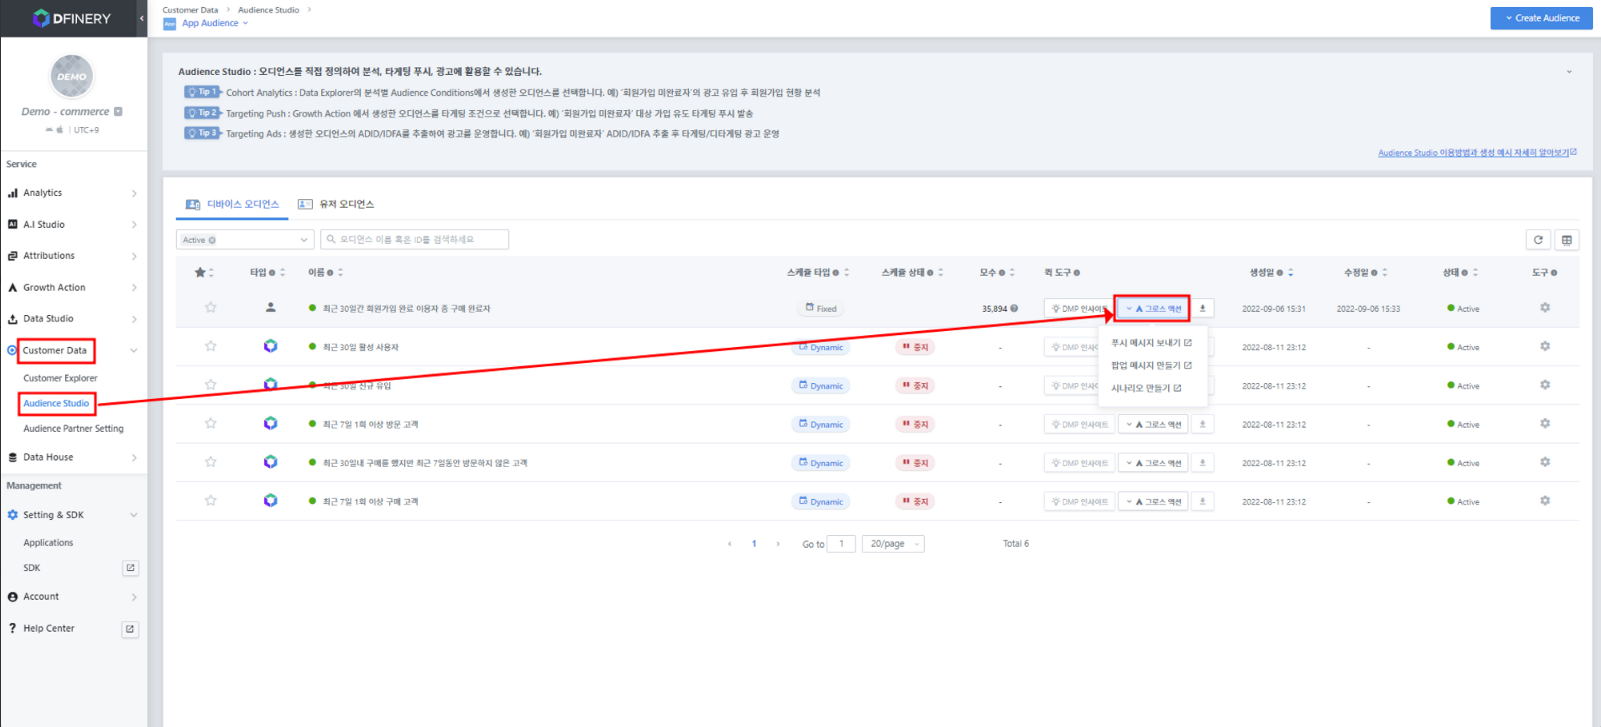Click the Data House database icon
The width and height of the screenshot is (1601, 727).
13,457
